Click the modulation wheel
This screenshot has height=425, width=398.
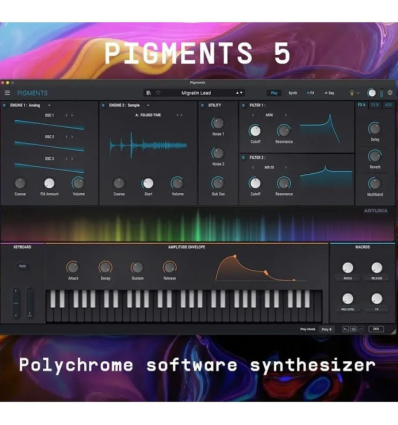point(30,303)
